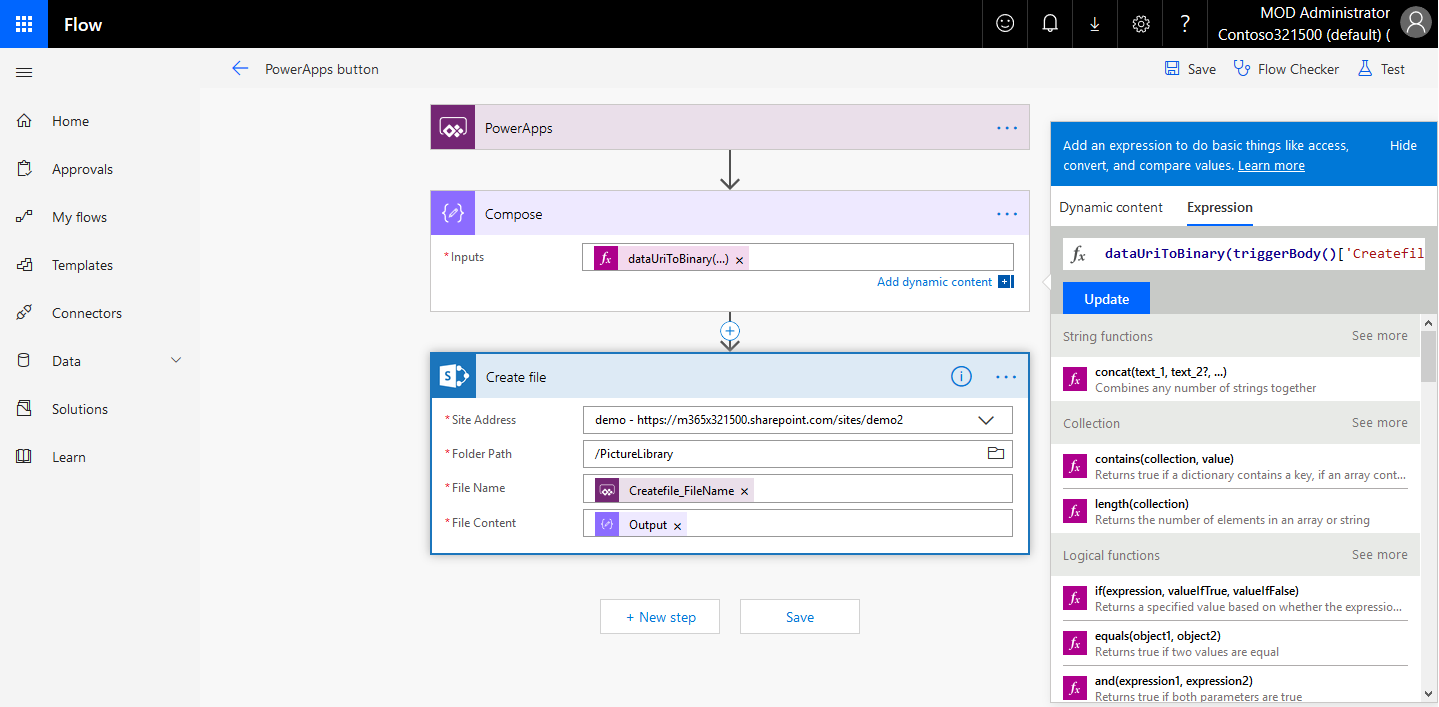Click the back arrow next to PowerApps button
The image size is (1439, 707).
(239, 69)
